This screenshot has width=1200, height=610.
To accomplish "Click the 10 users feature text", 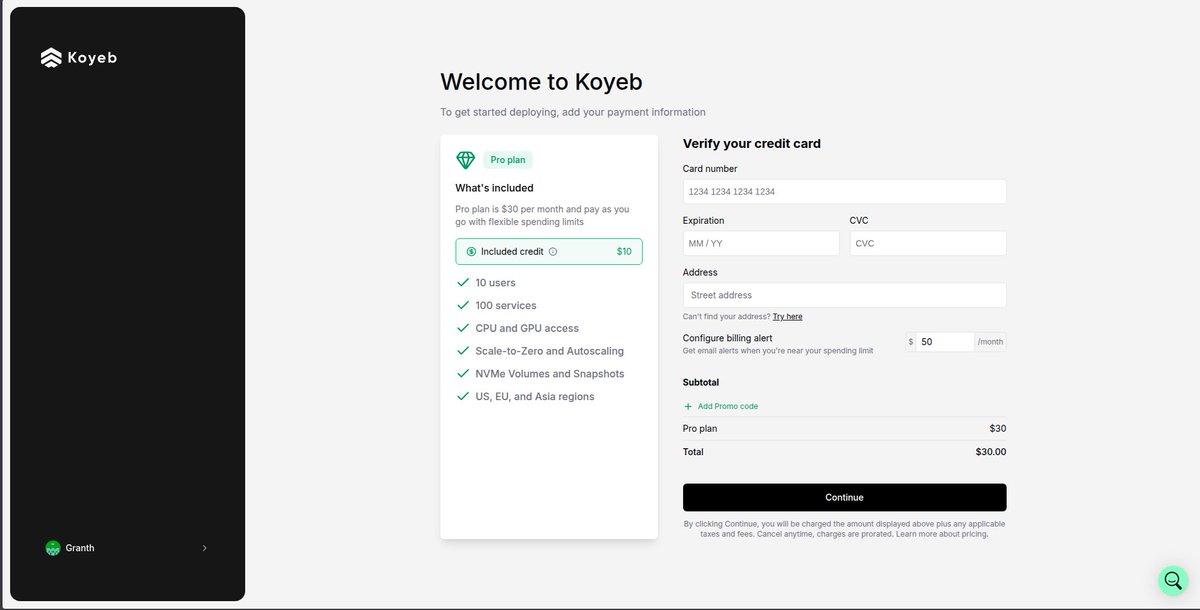I will [x=496, y=283].
